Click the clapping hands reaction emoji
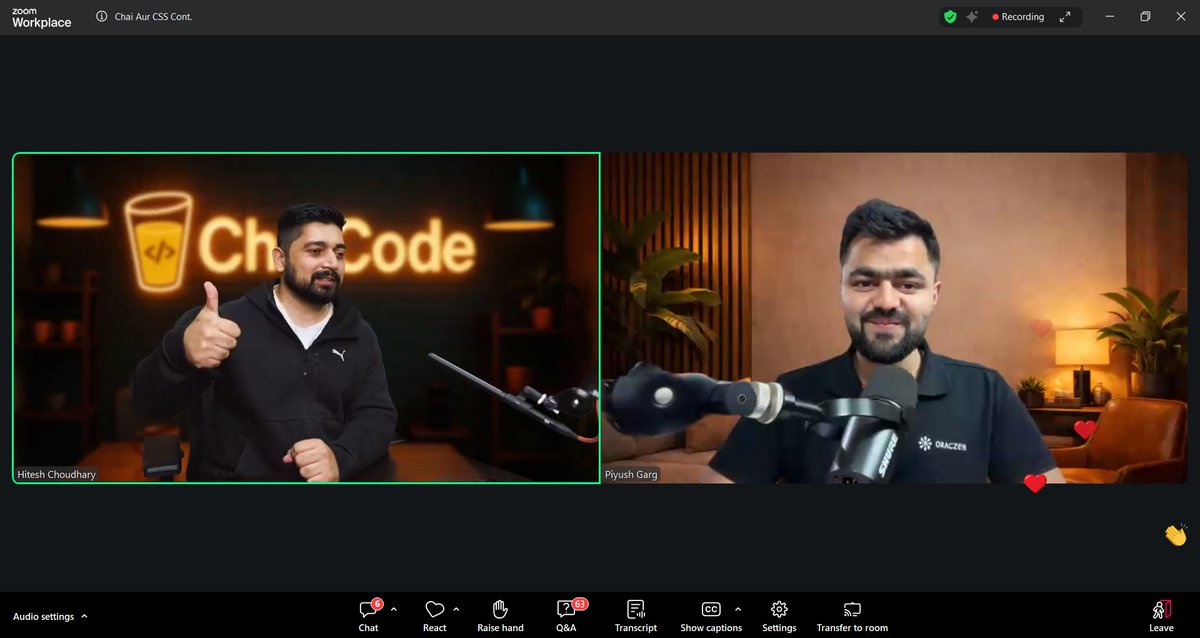This screenshot has height=638, width=1200. 1175,535
